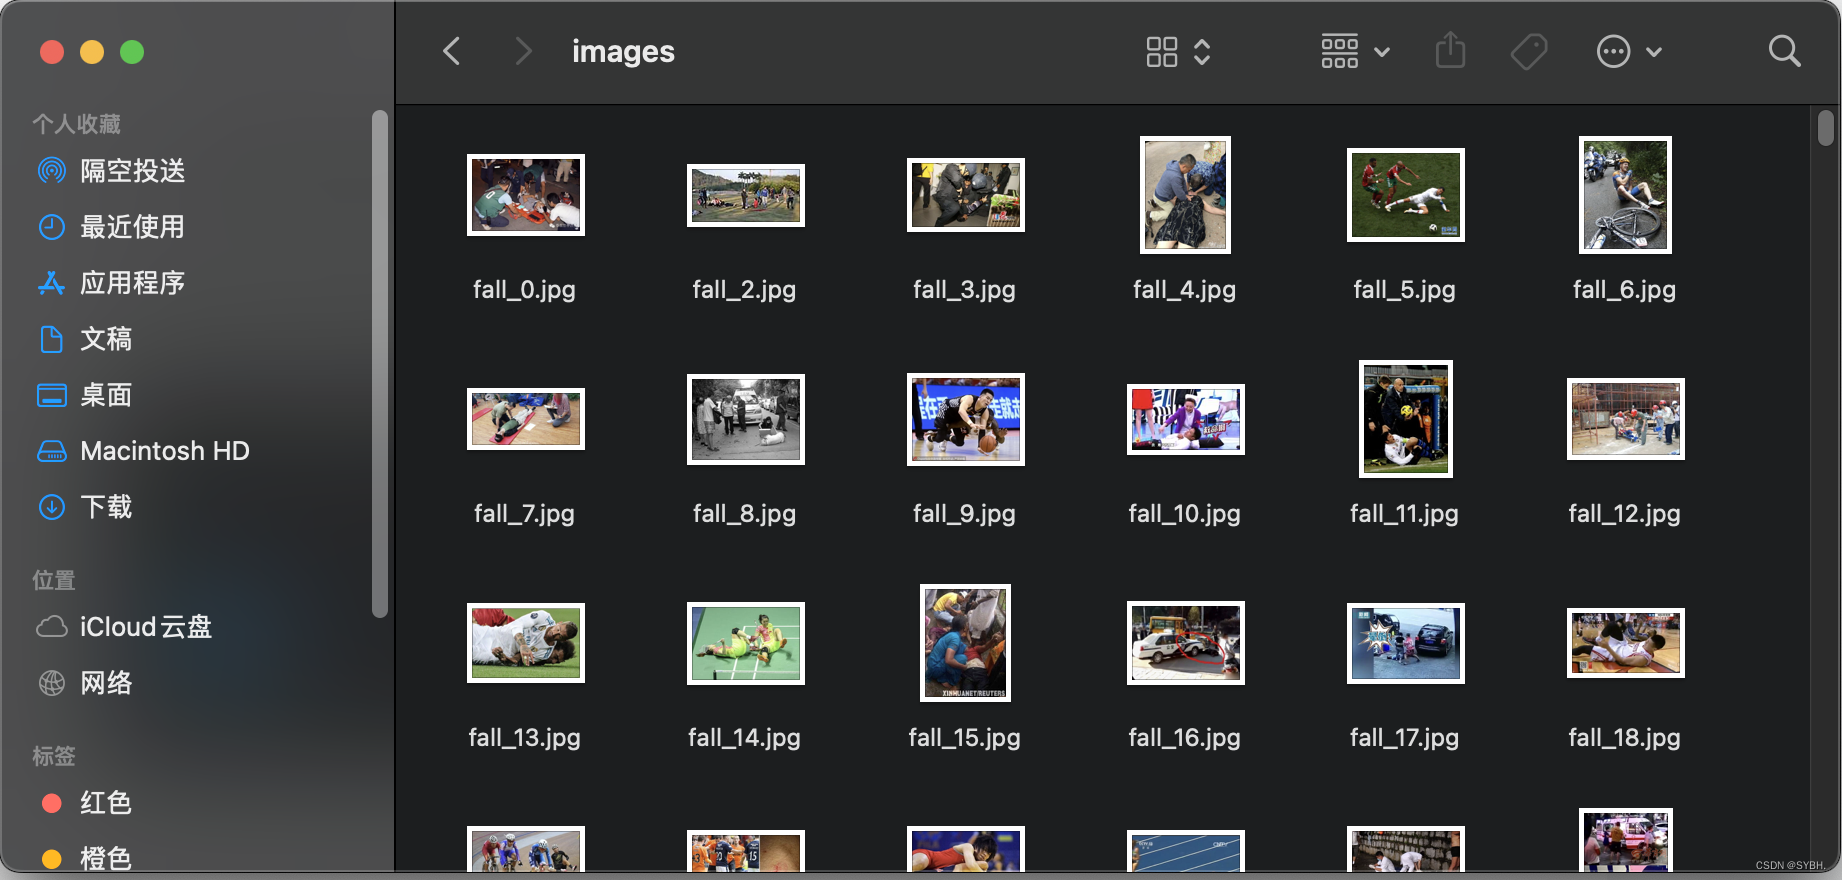The width and height of the screenshot is (1842, 880).
Task: Click the fall_16.jpg file name
Action: (x=1185, y=738)
